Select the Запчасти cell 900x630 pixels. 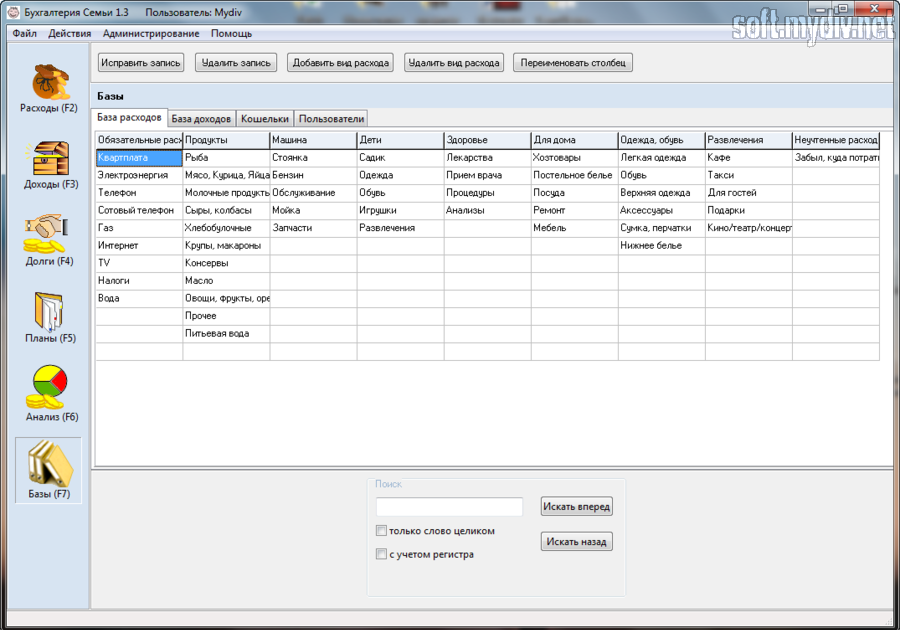(x=313, y=228)
